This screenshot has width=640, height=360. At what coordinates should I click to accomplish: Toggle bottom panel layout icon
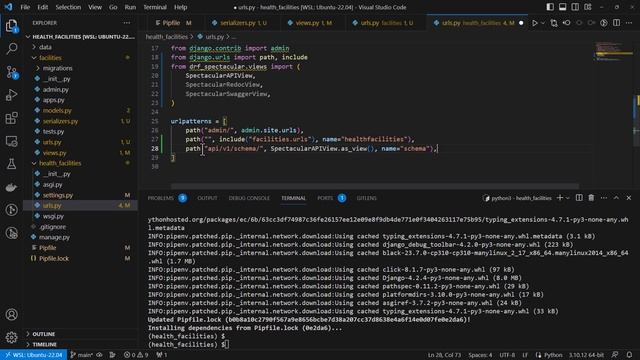pyautogui.click(x=562, y=7)
